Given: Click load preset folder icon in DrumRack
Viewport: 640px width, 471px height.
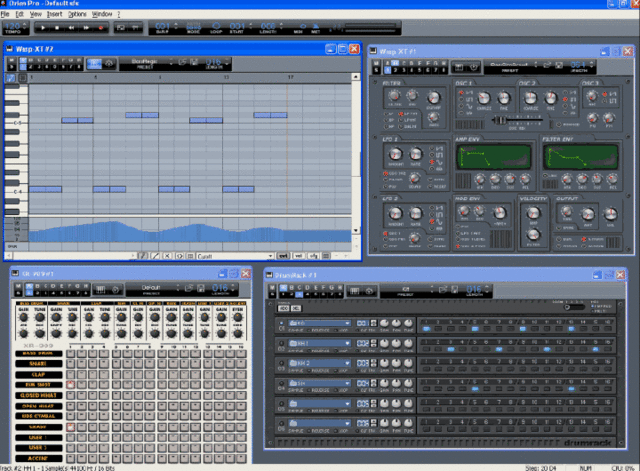Looking at the screenshot, I should (x=443, y=290).
